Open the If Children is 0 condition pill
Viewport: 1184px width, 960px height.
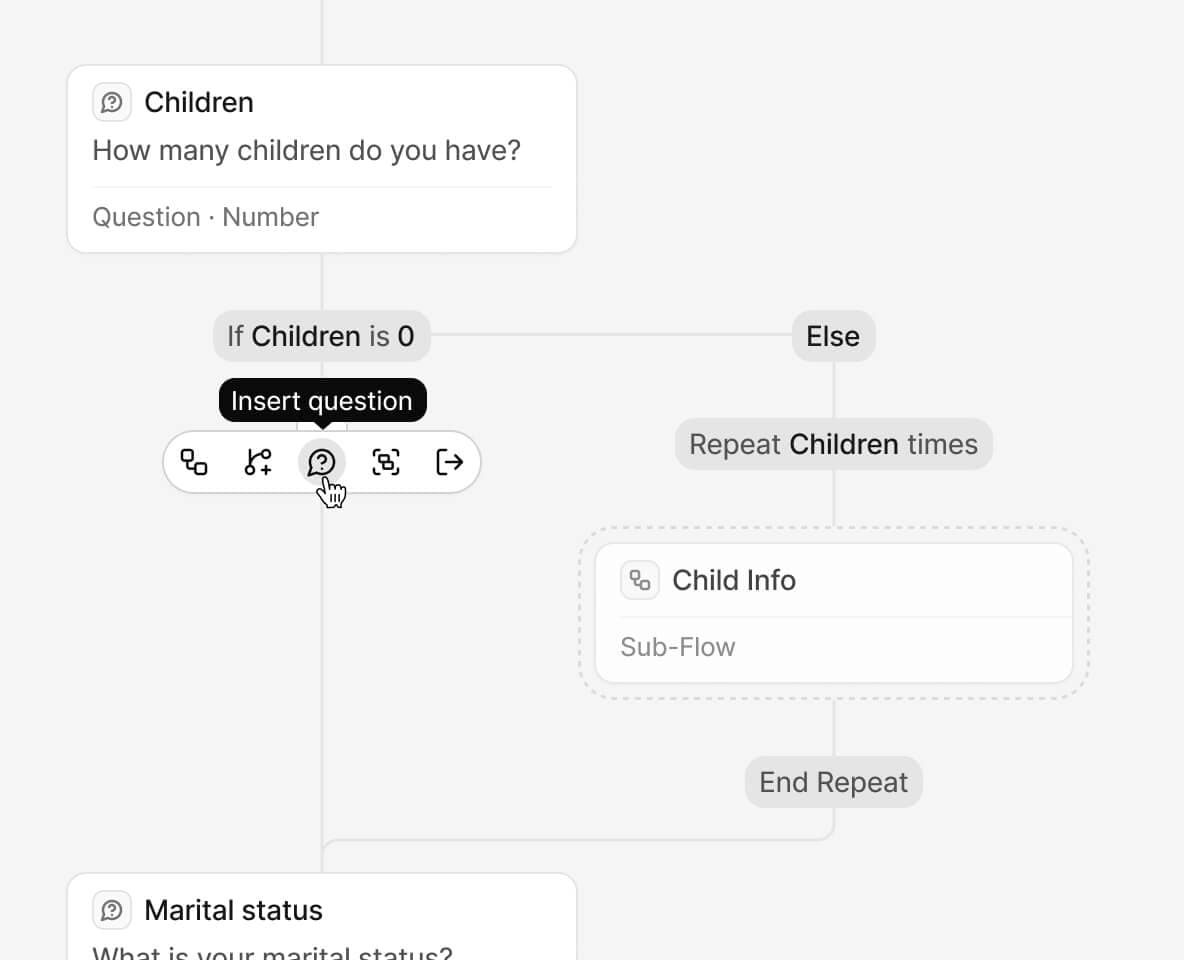(321, 336)
